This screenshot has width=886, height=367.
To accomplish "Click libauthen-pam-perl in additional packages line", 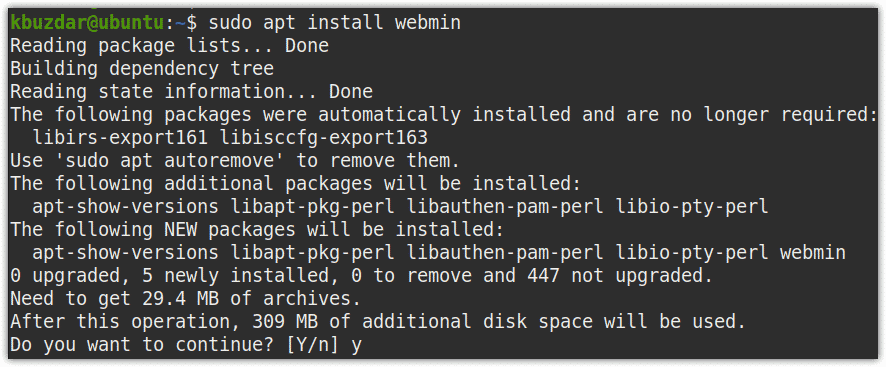I will pos(505,207).
